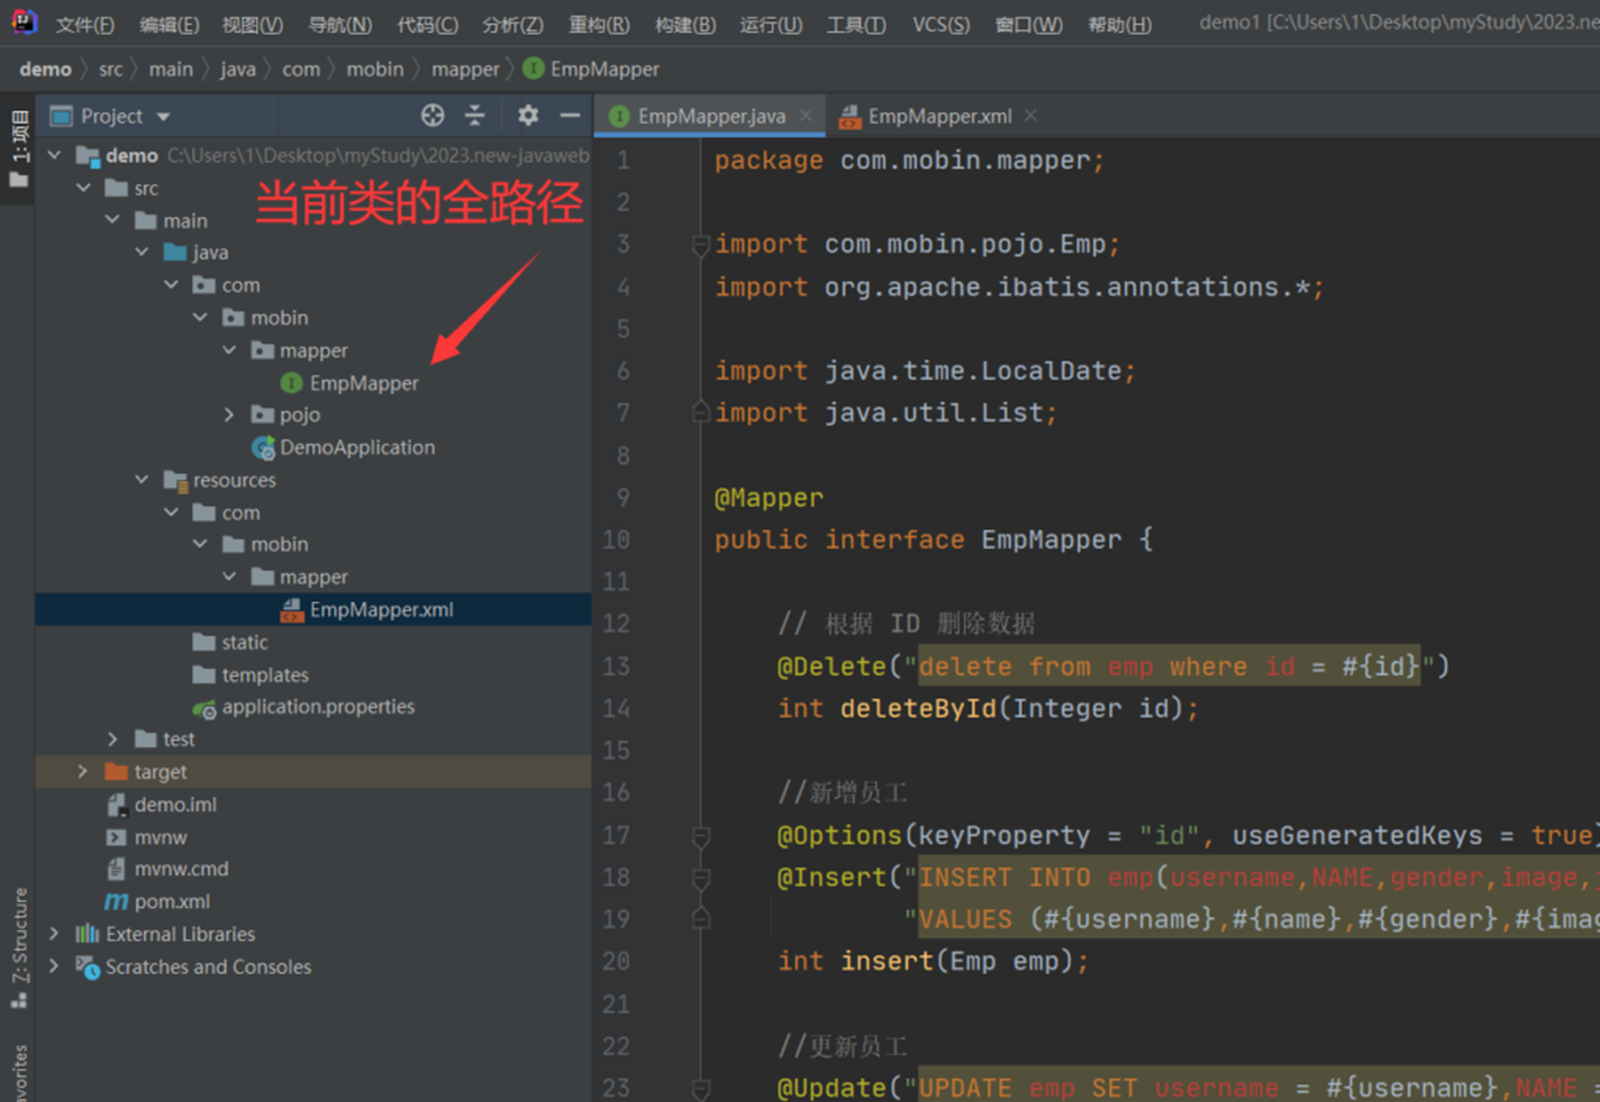1600x1102 pixels.
Task: Expand the pojo package
Action: click(x=229, y=414)
